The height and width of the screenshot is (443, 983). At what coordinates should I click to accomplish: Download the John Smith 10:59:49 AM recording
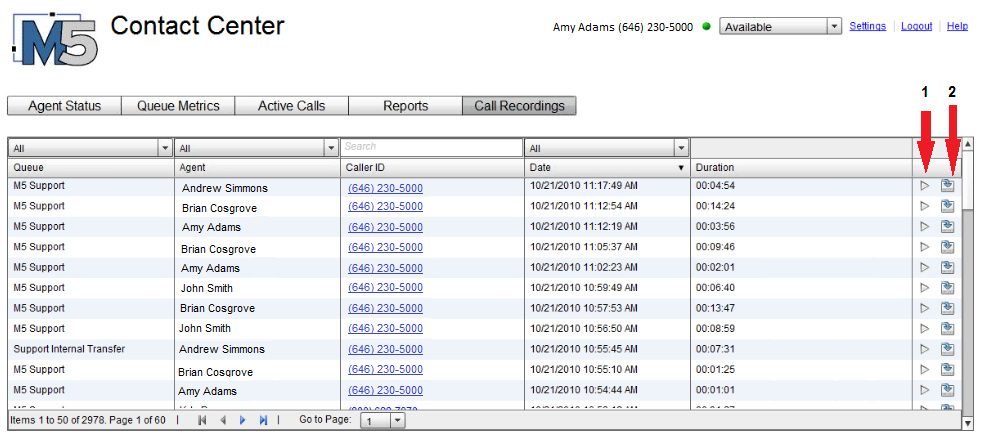947,288
